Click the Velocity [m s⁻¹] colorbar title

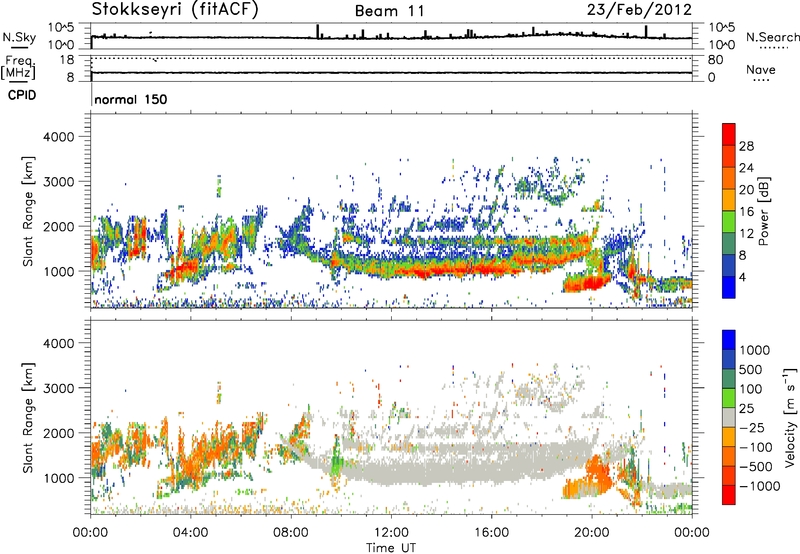click(x=790, y=417)
